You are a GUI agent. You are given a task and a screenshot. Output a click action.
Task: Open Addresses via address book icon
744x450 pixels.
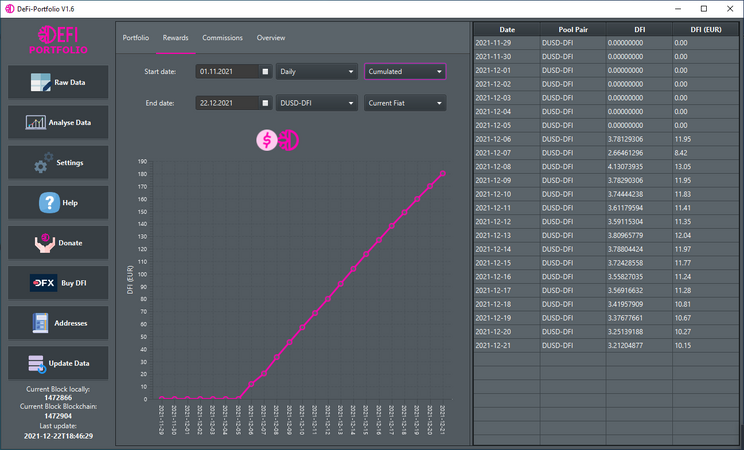point(41,323)
